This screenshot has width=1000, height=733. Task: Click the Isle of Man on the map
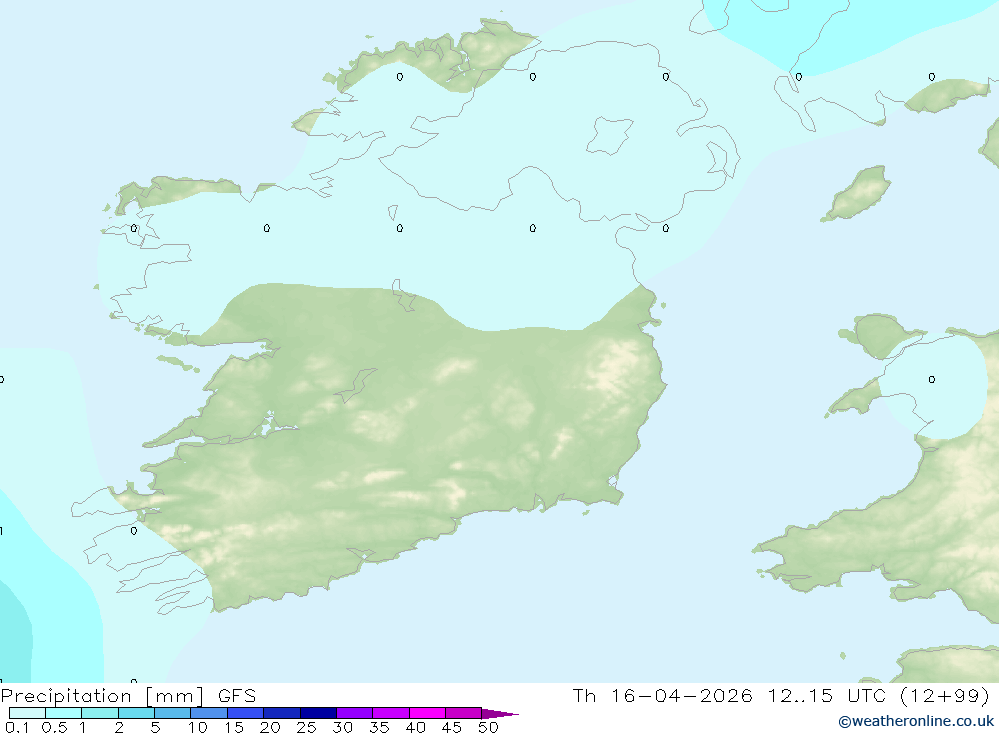(x=857, y=193)
